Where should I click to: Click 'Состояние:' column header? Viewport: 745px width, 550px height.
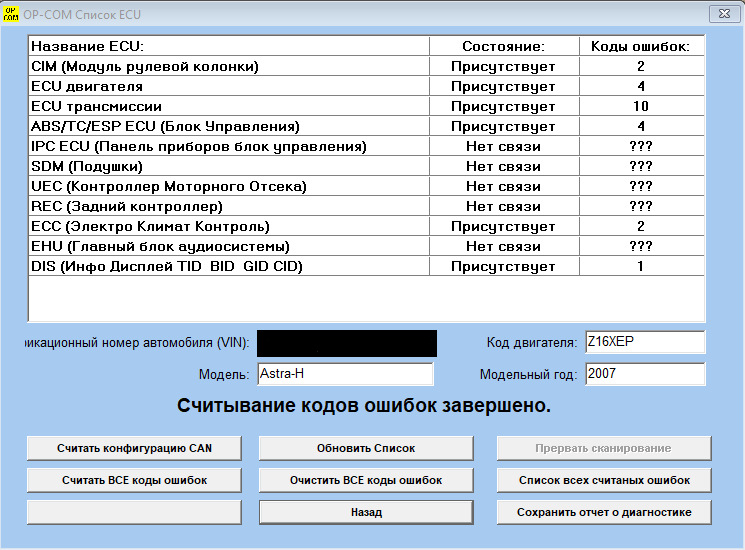[504, 46]
